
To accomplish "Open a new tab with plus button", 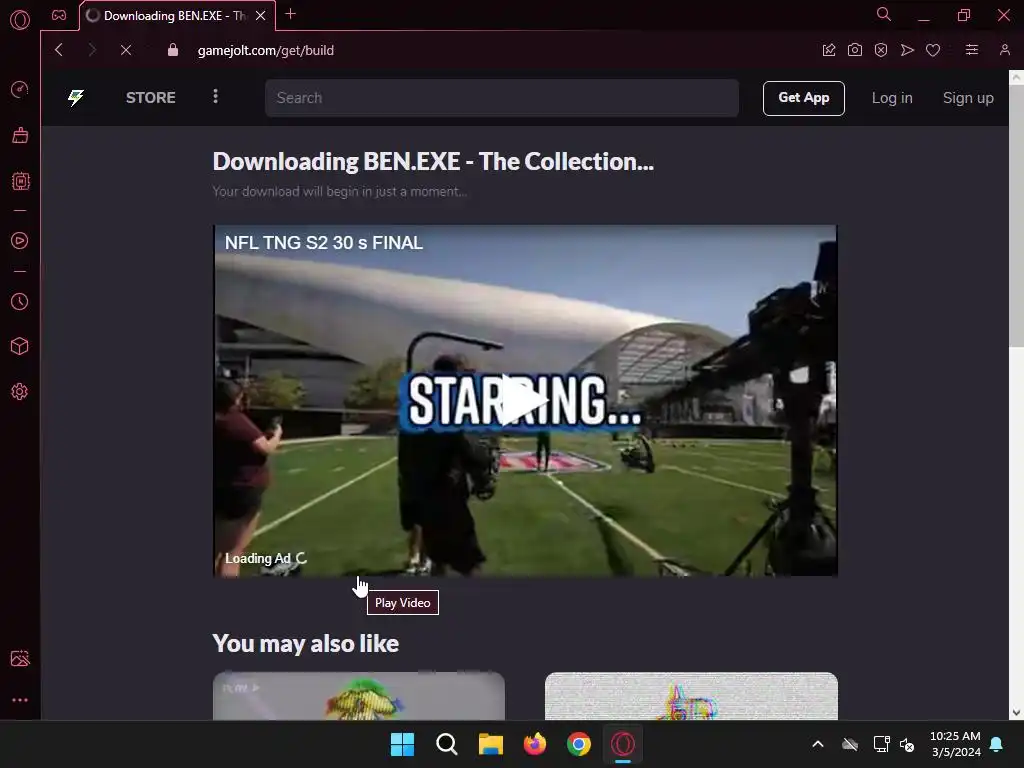I will [x=291, y=14].
